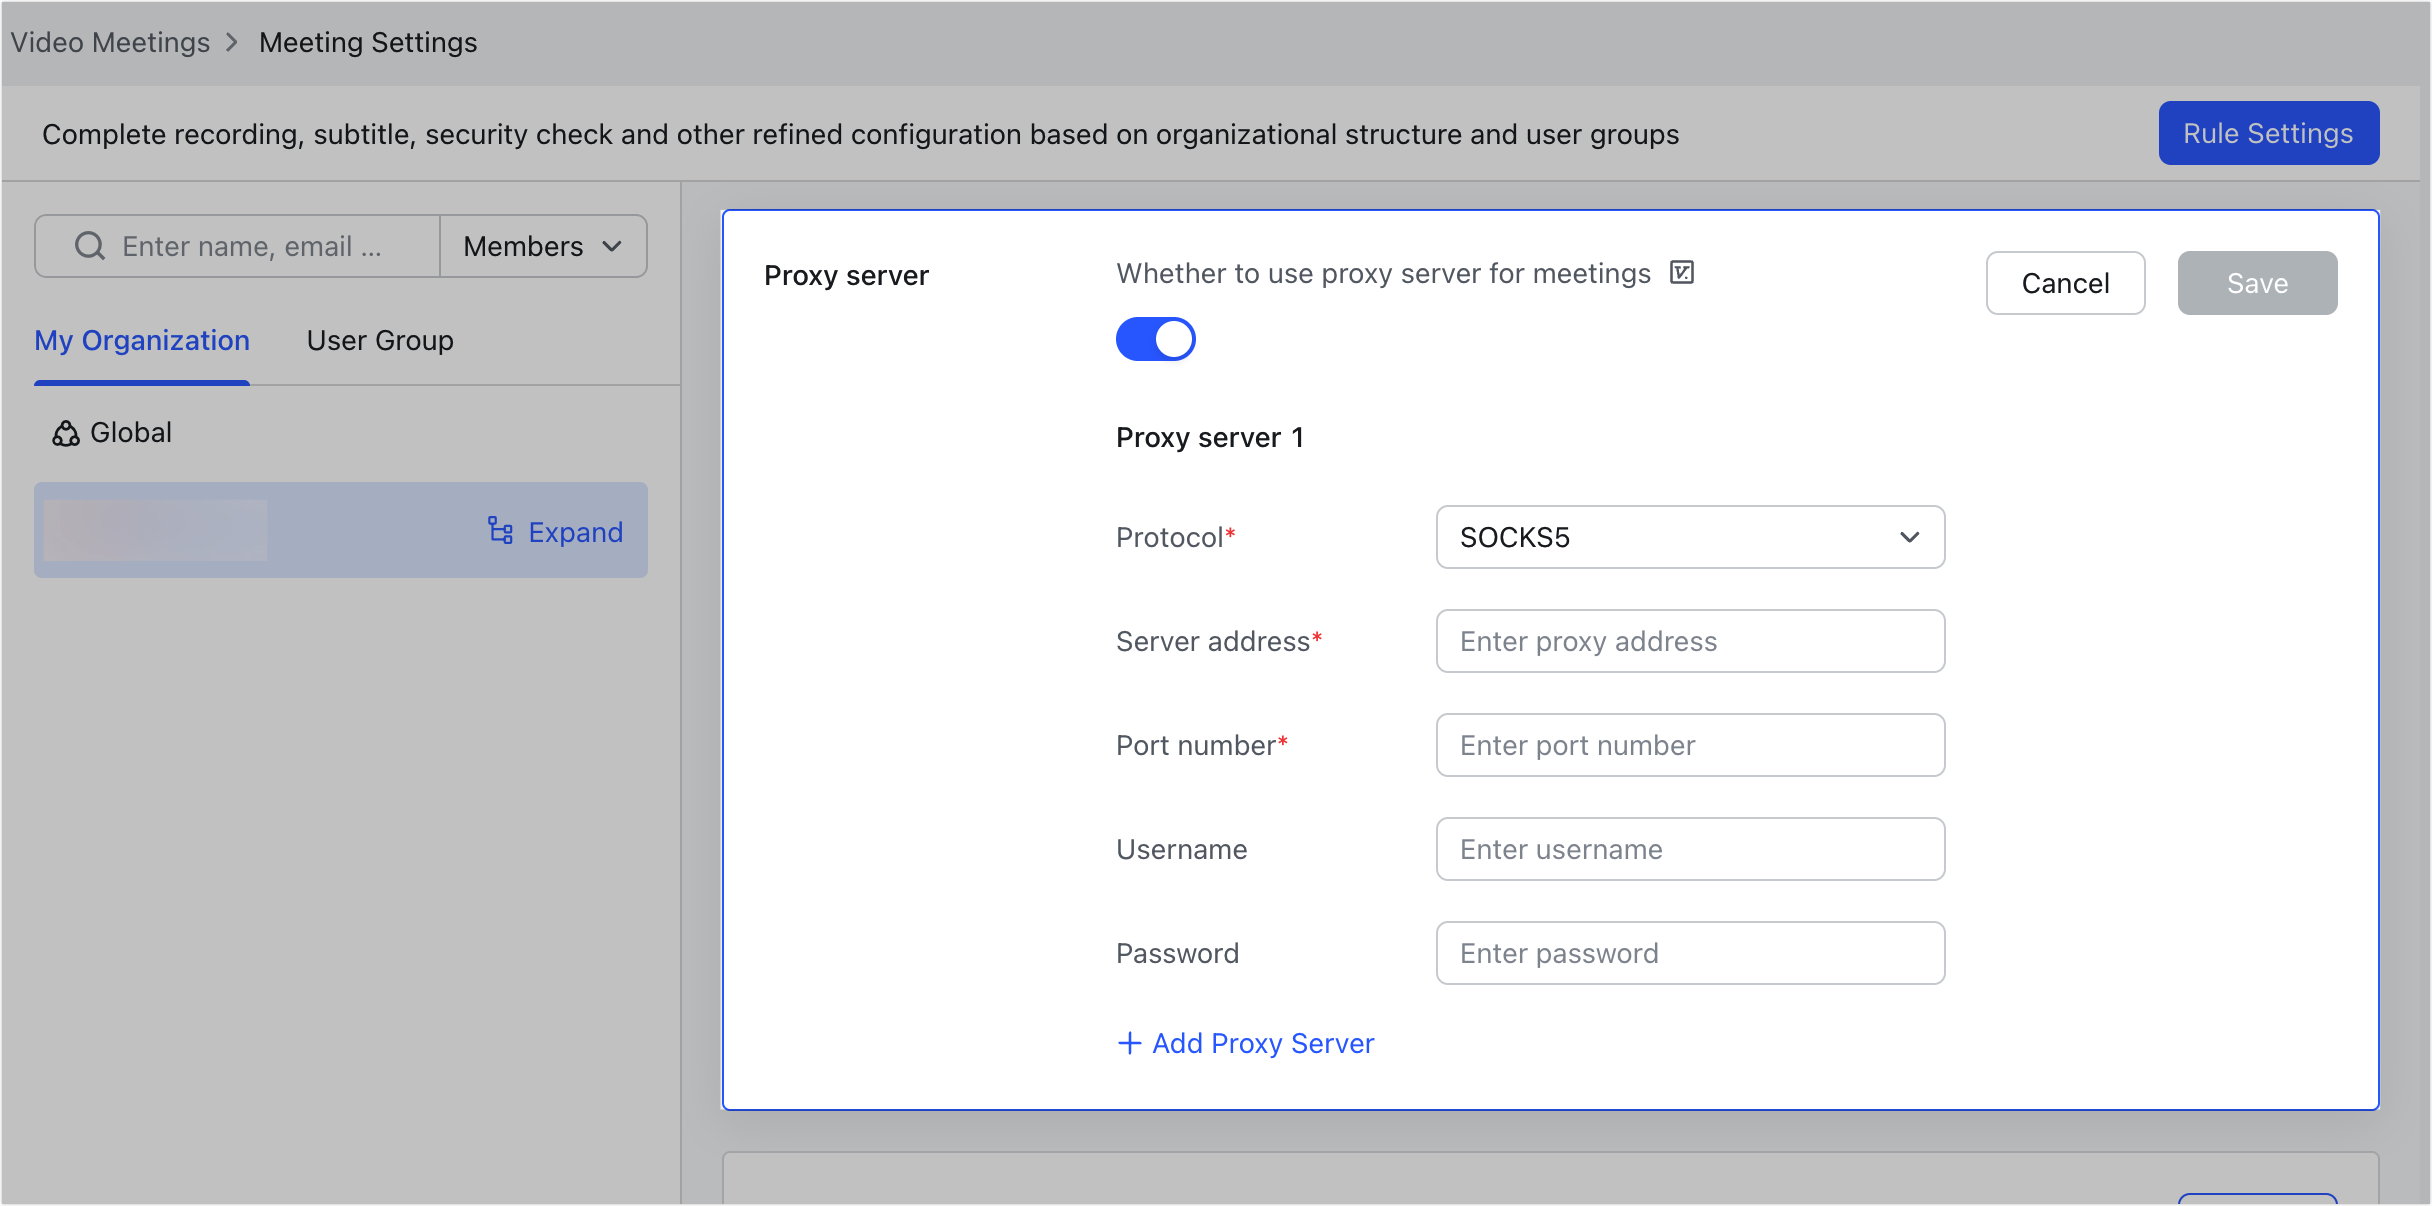Select the Global tree item
Viewport: 2432px width, 1206px height.
[x=112, y=432]
